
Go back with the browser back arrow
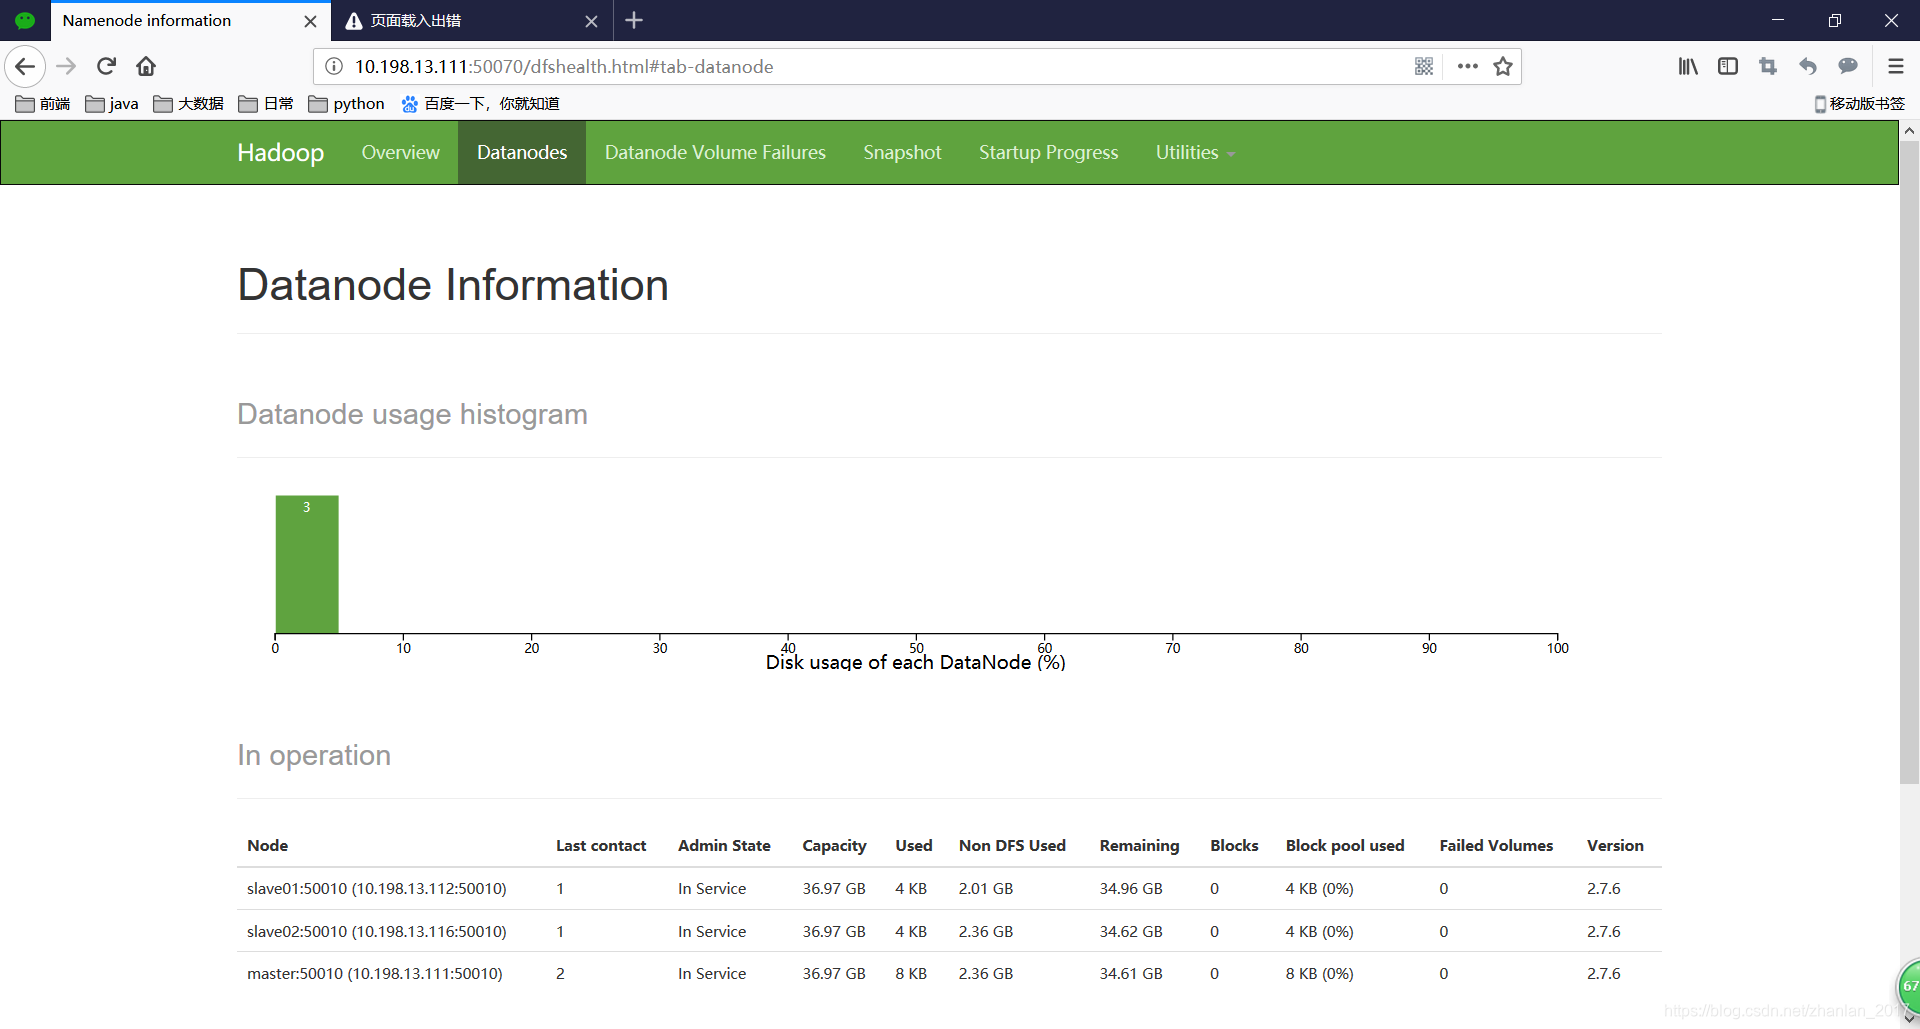pos(25,67)
